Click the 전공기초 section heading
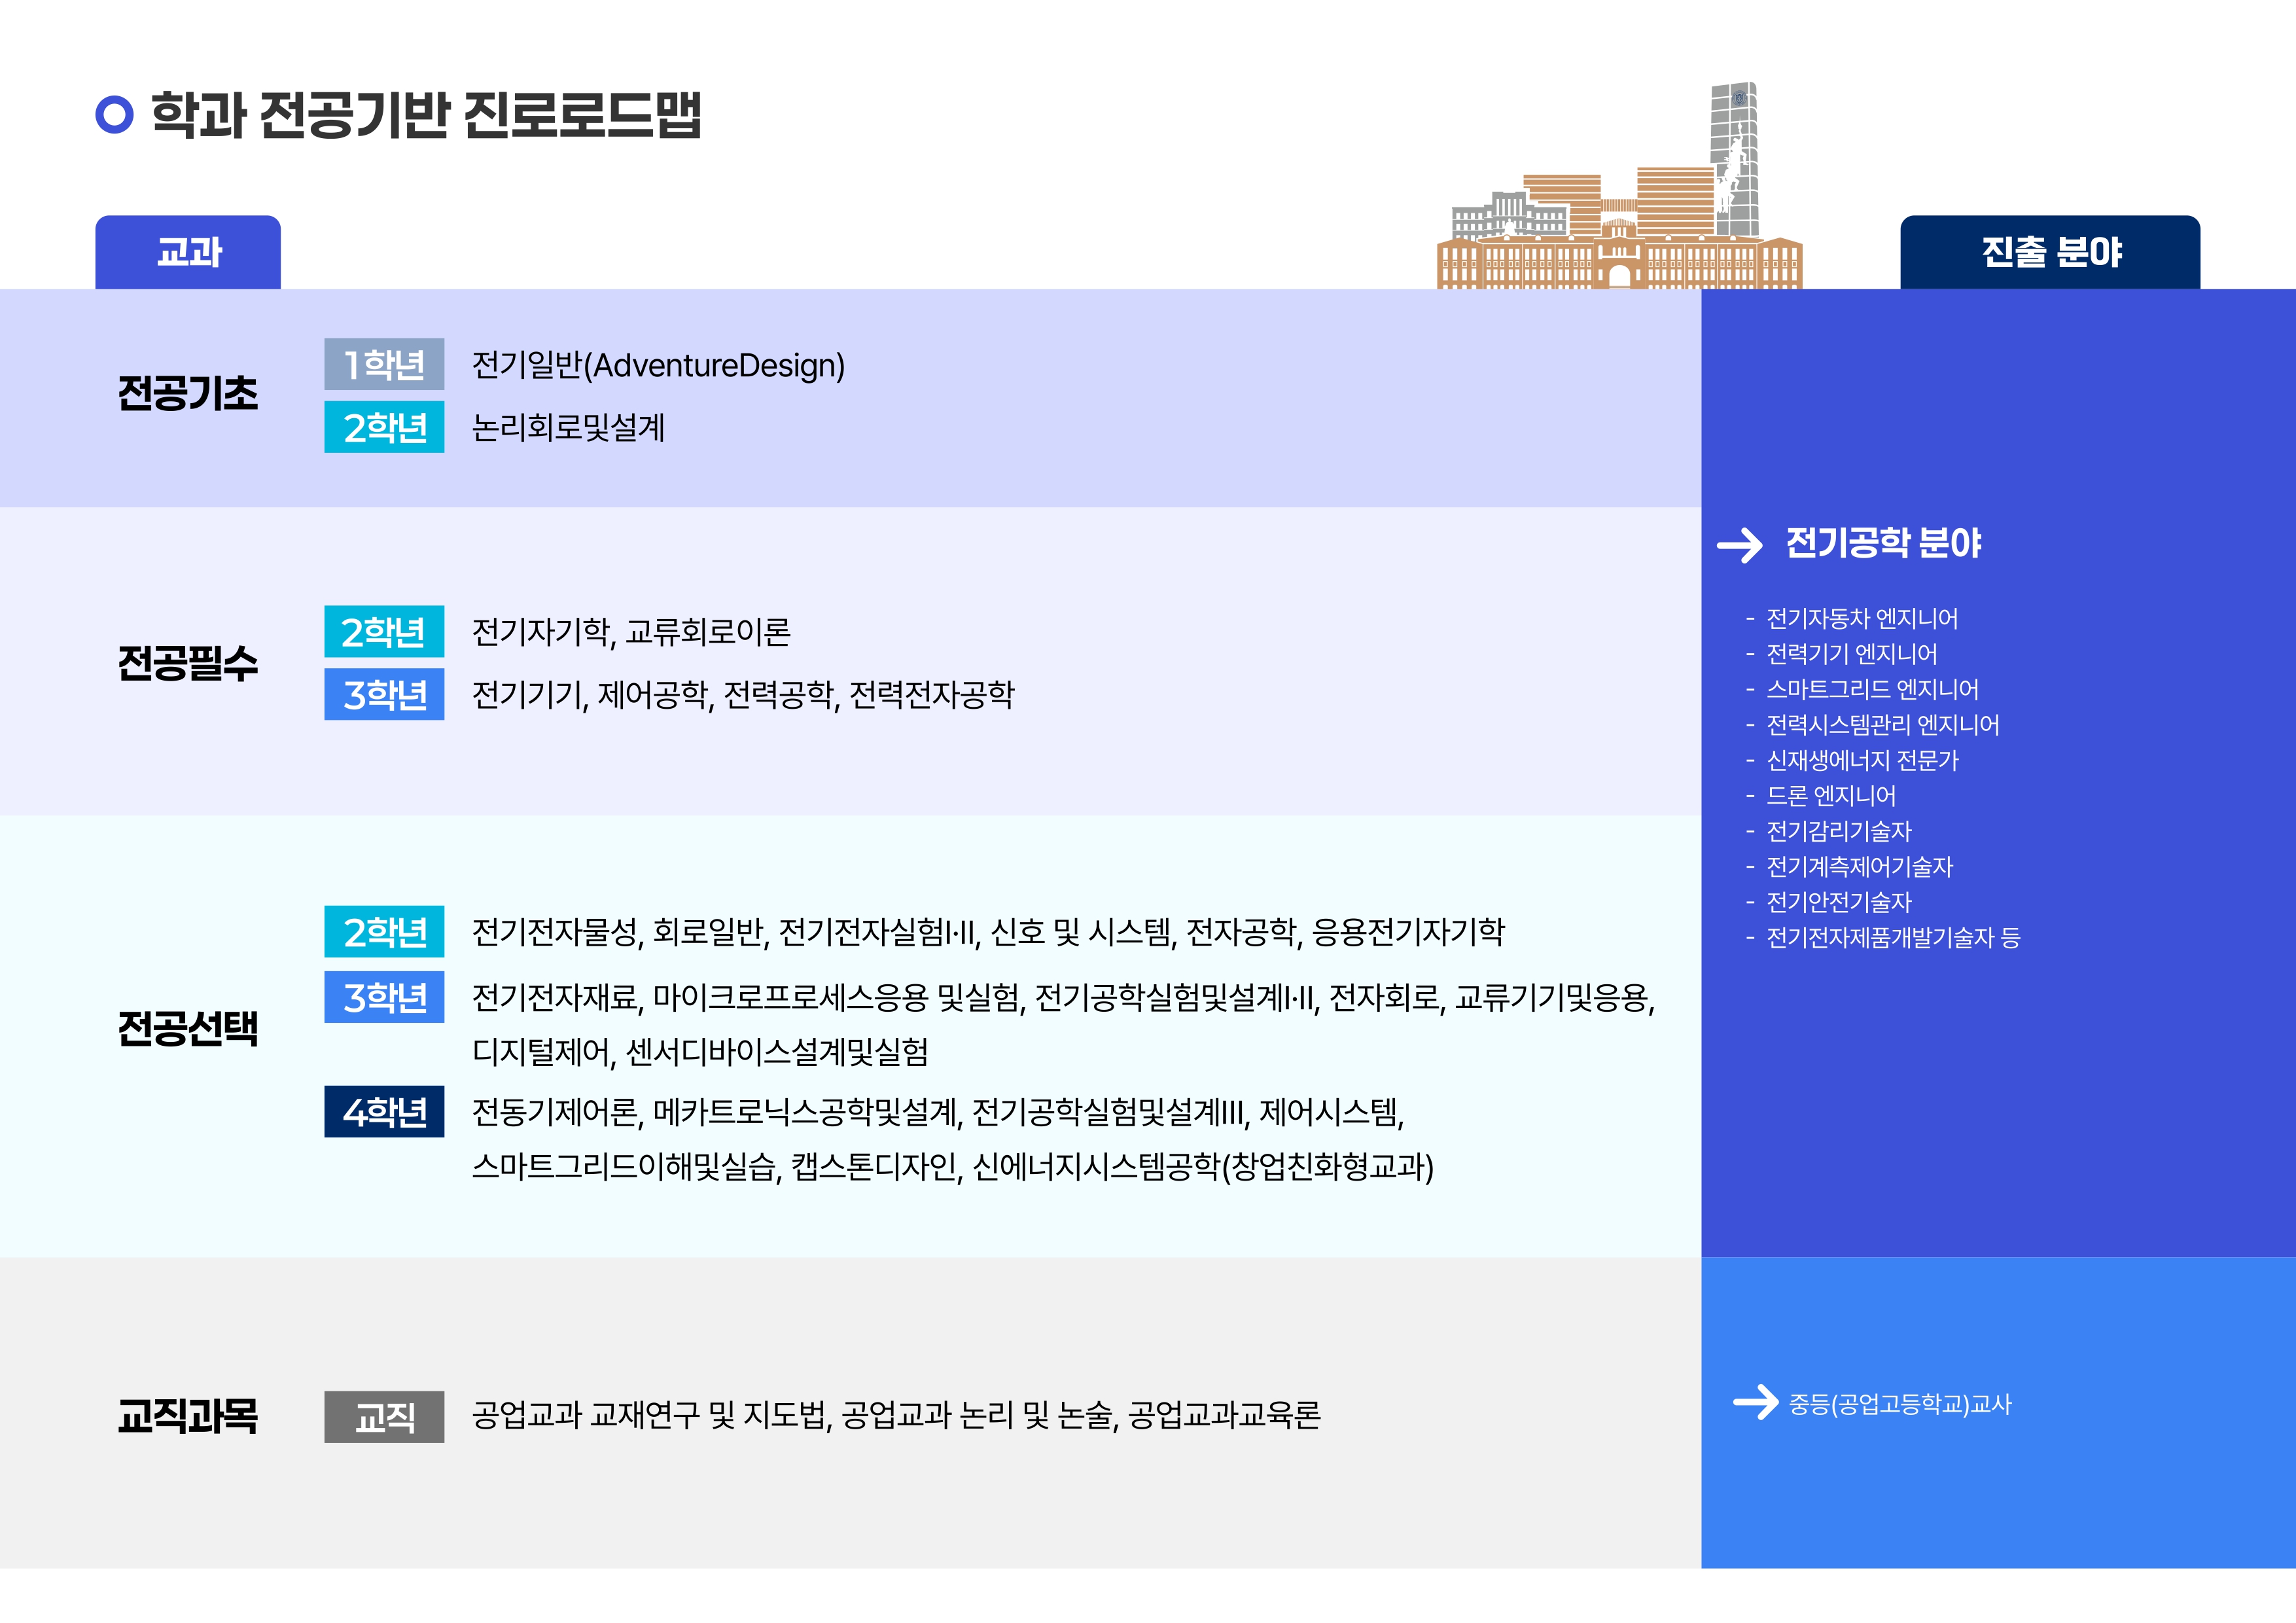 [188, 393]
